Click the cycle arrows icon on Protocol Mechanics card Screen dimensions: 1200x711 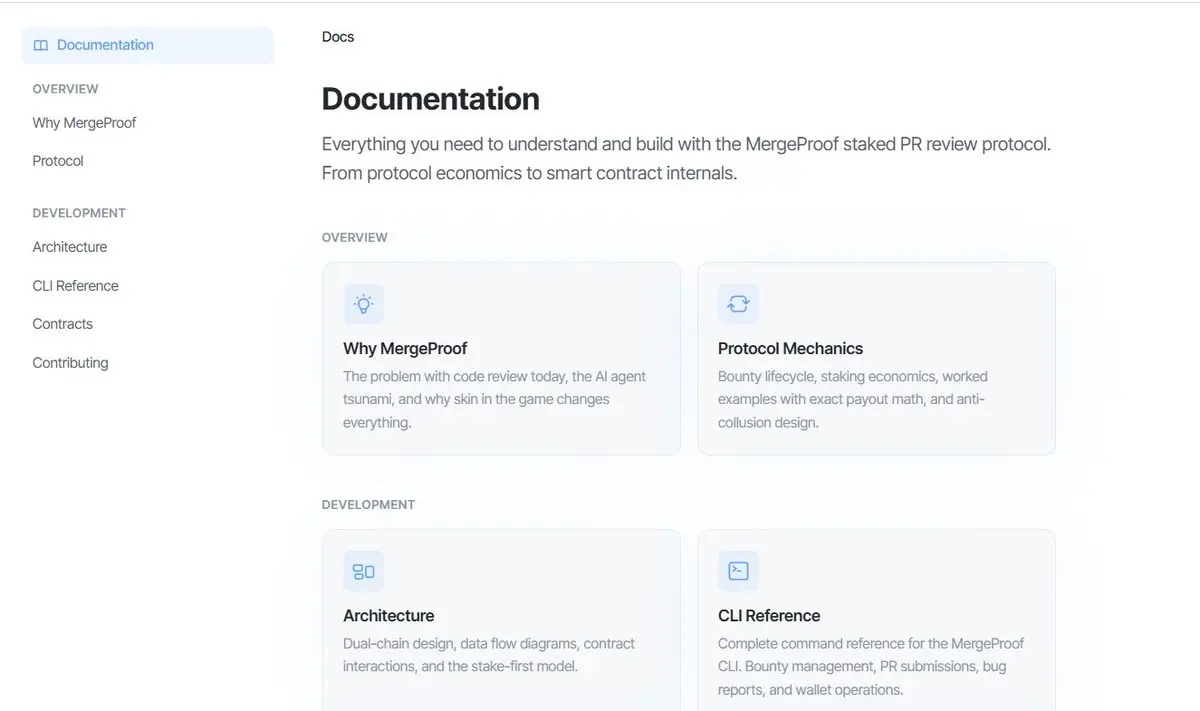point(738,304)
